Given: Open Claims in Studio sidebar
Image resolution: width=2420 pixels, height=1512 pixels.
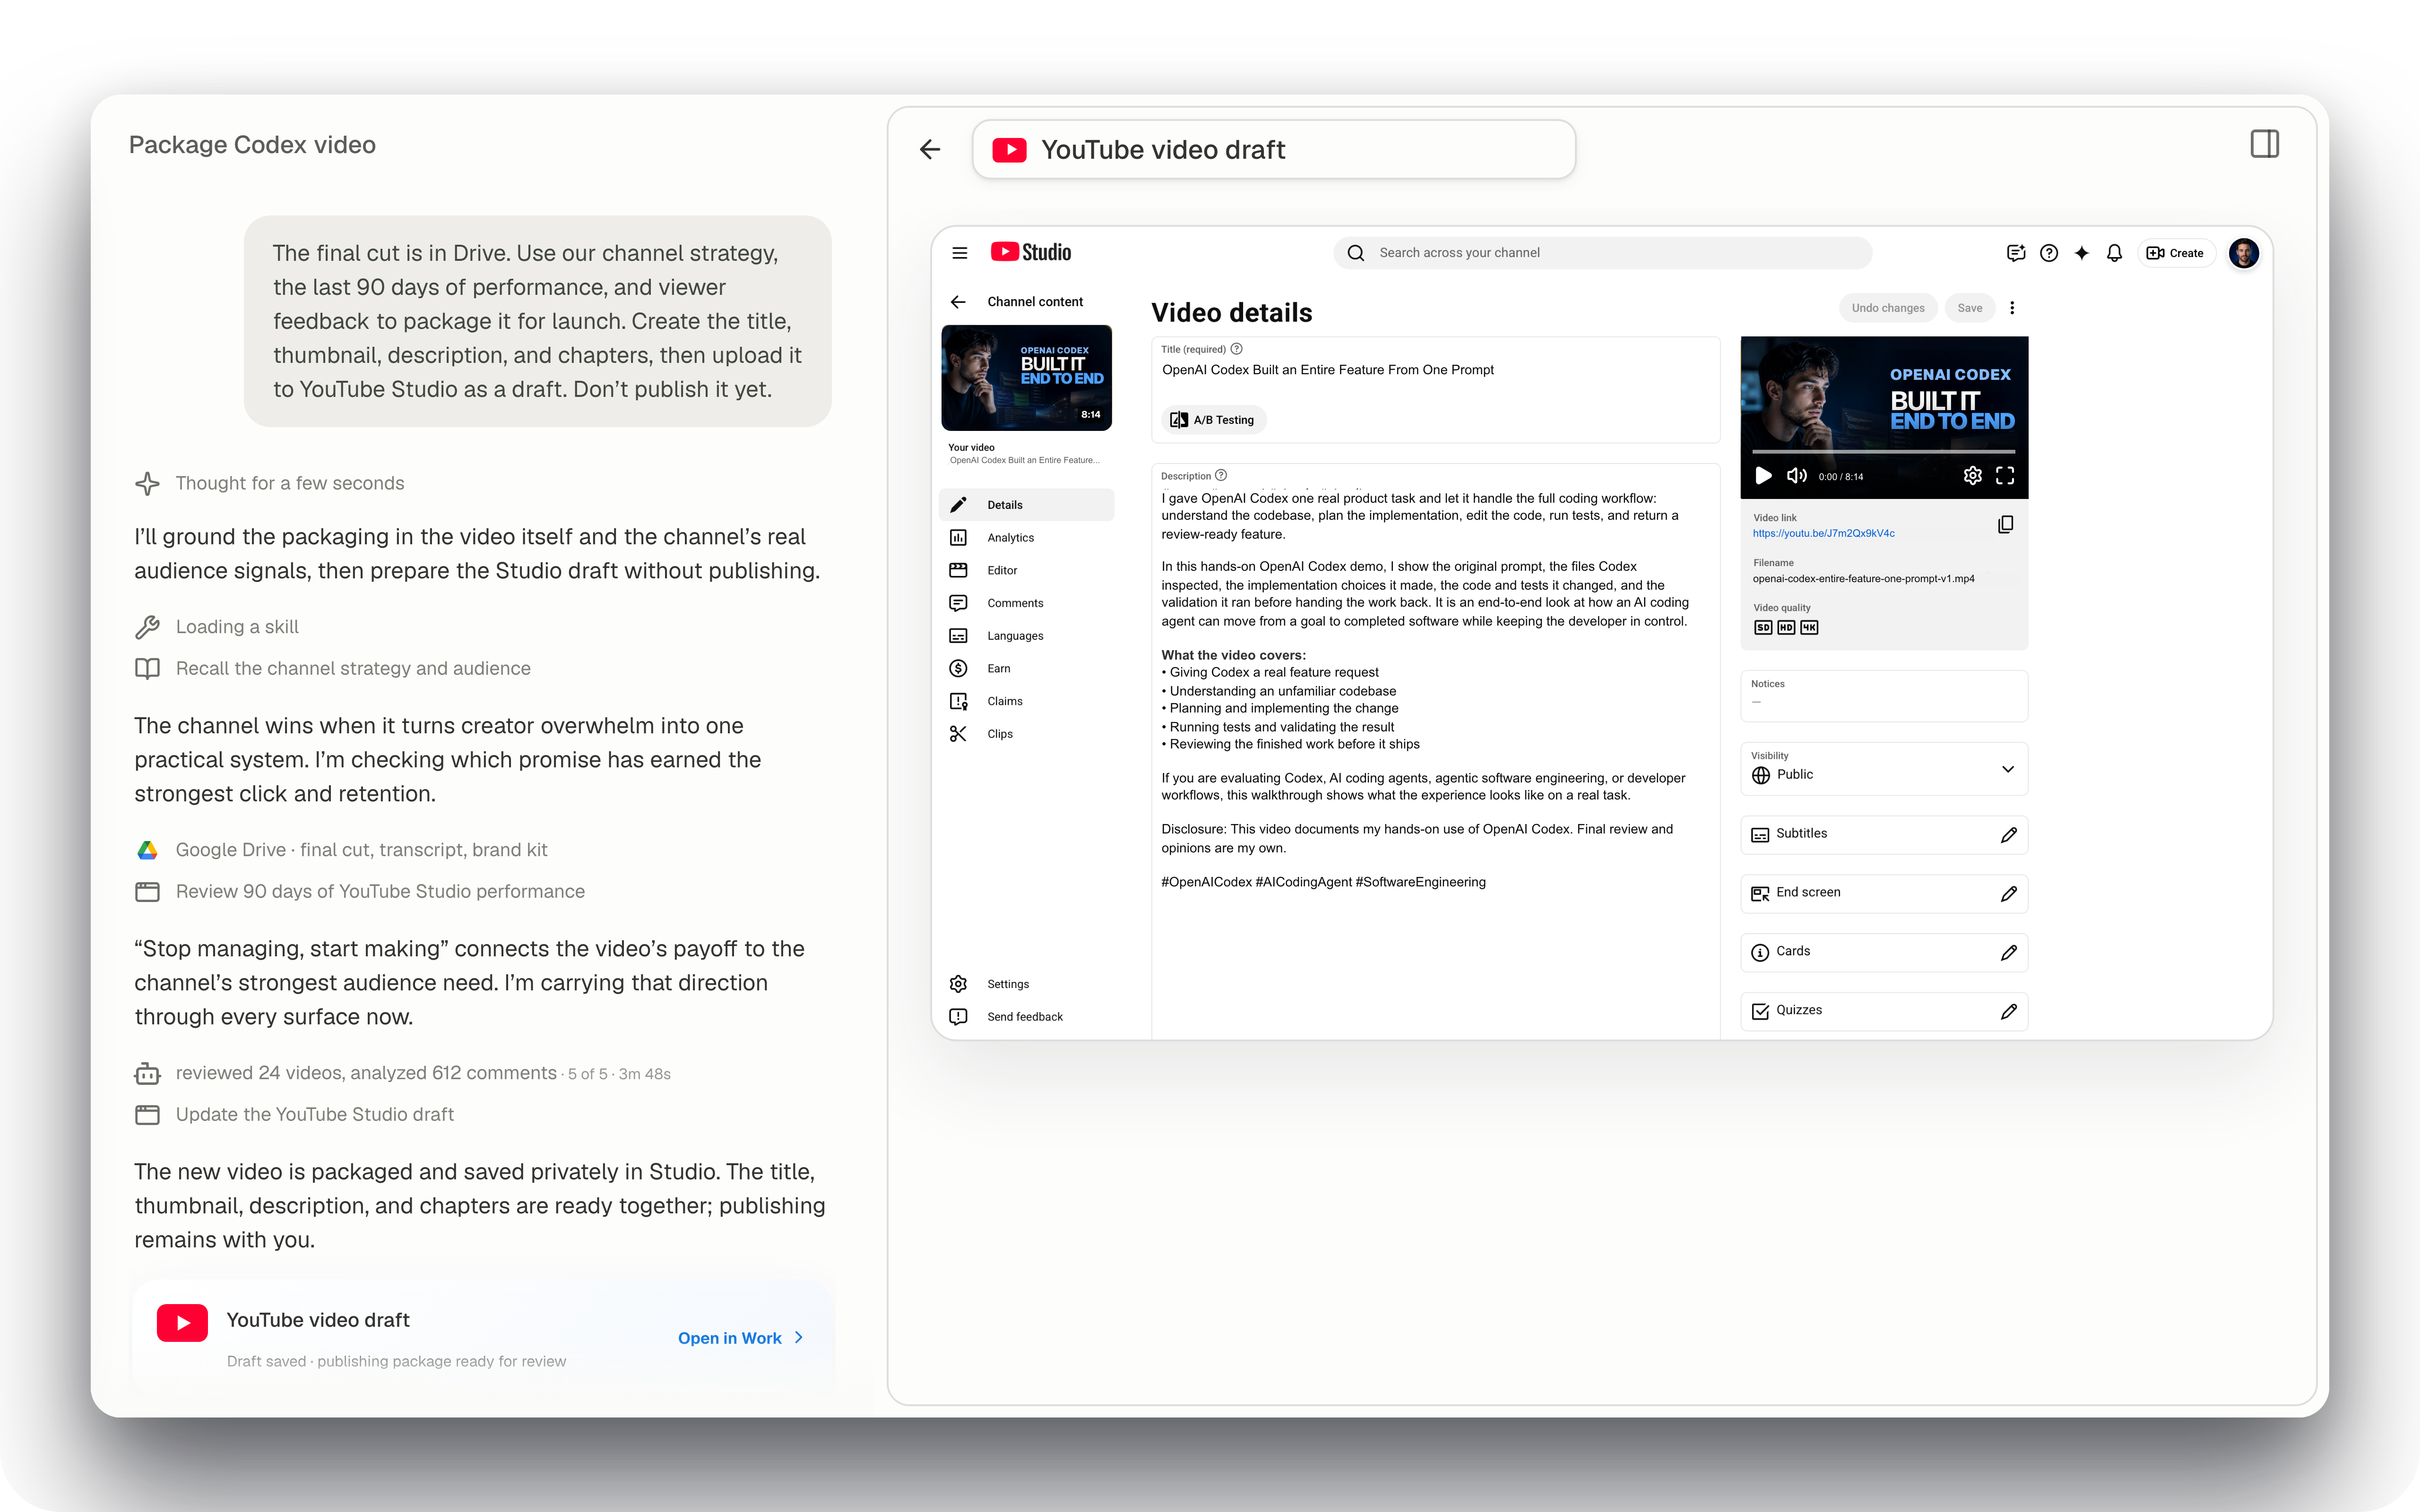Looking at the screenshot, I should 1027,701.
